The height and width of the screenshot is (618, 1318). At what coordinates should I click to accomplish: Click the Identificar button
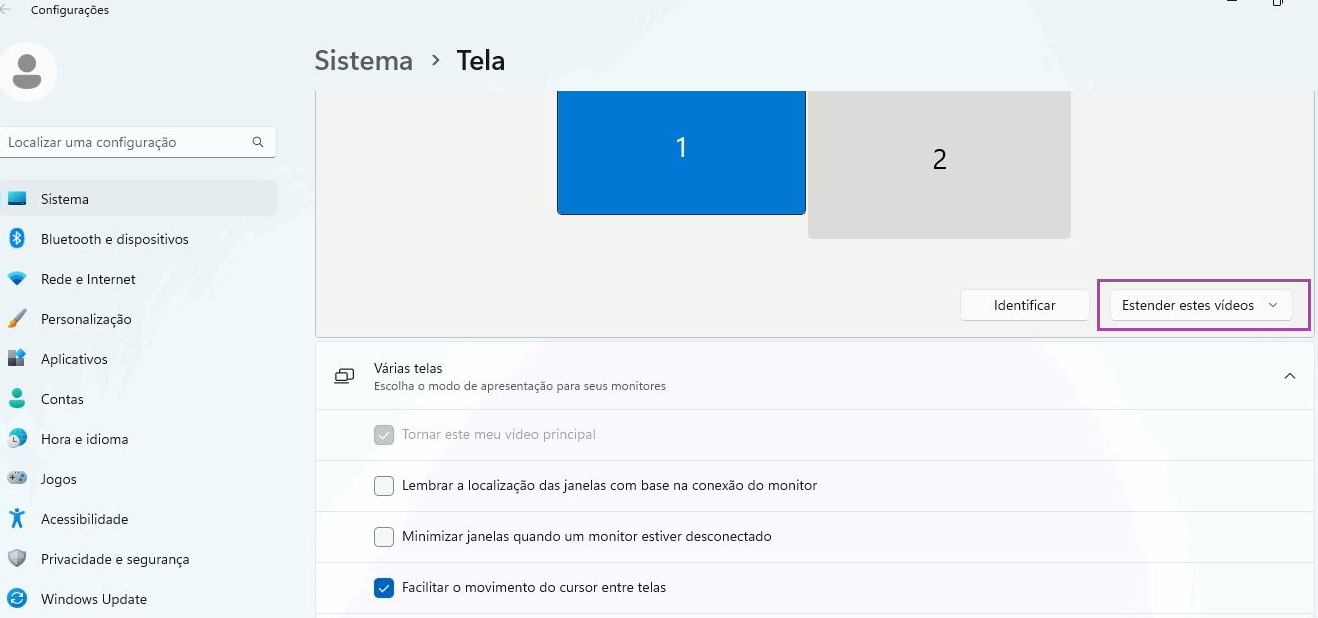[1024, 305]
